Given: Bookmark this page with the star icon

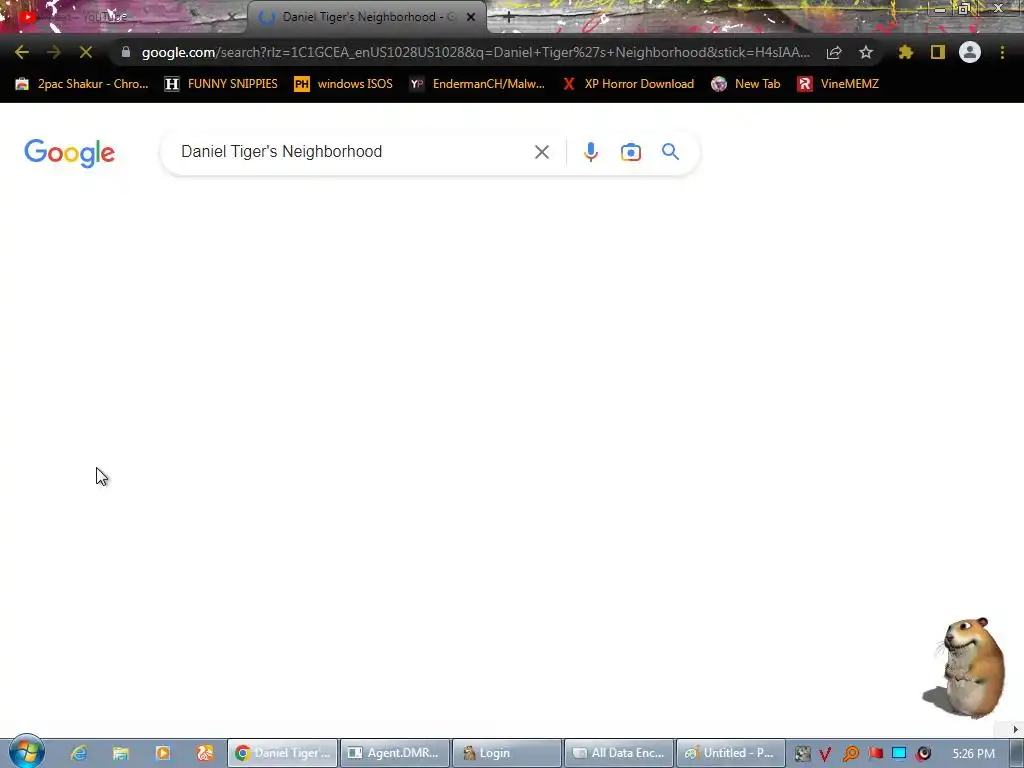Looking at the screenshot, I should pos(866,52).
